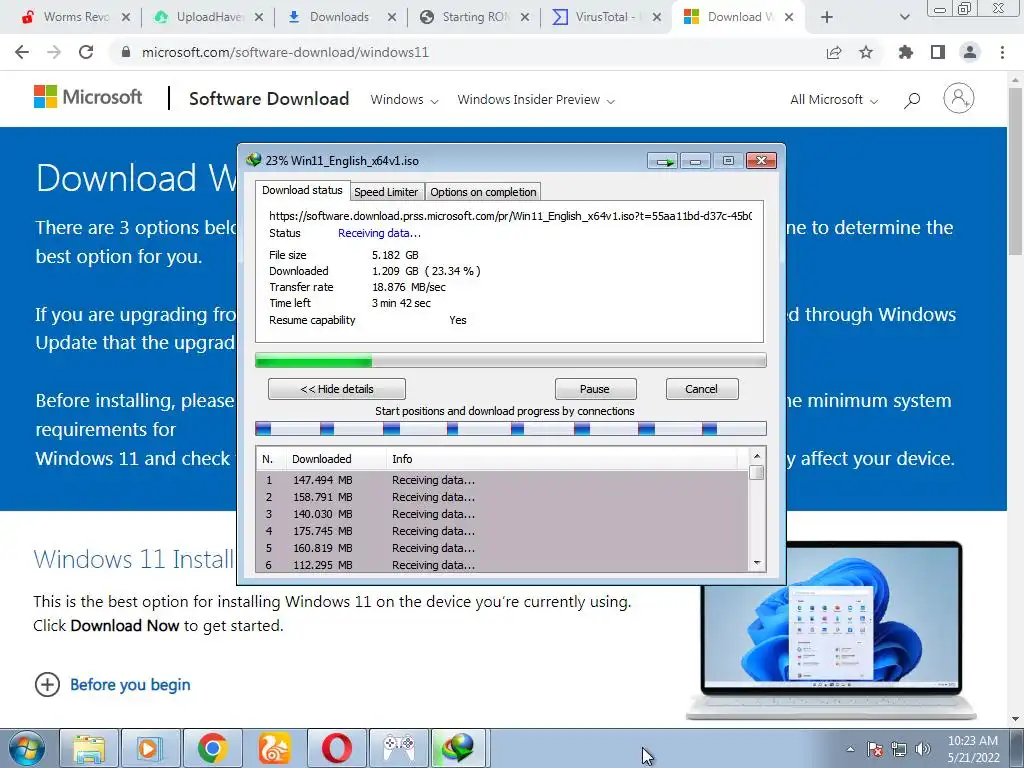This screenshot has width=1024, height=768.
Task: Open the Windows Start orb
Action: [27, 748]
